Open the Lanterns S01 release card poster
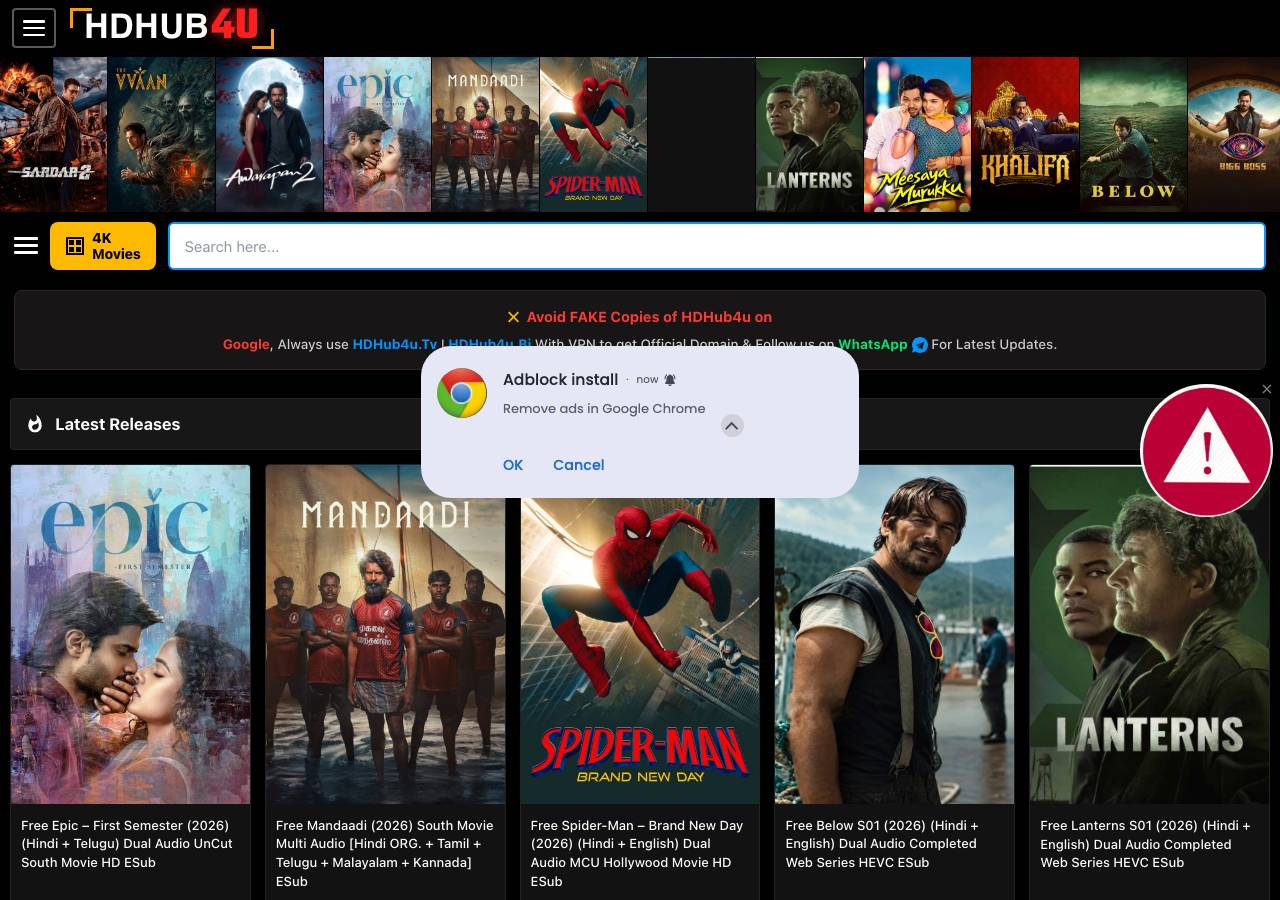The width and height of the screenshot is (1280, 900). click(1150, 634)
